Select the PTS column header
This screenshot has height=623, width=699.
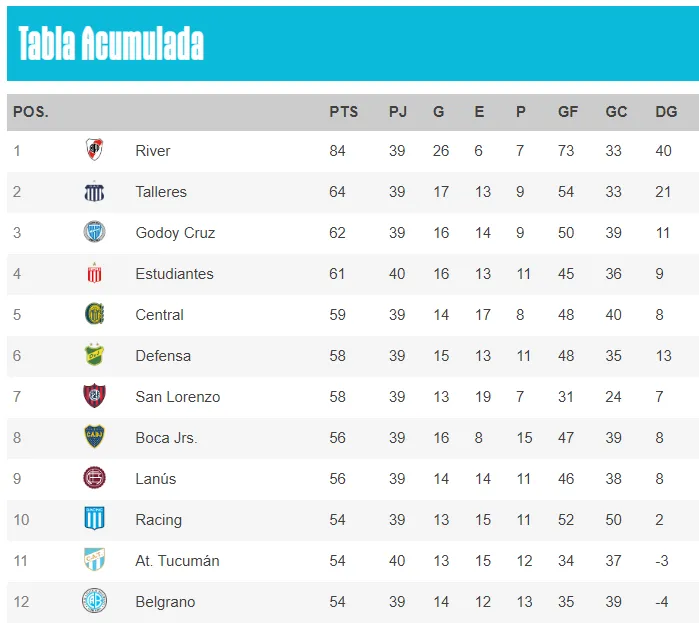click(343, 112)
